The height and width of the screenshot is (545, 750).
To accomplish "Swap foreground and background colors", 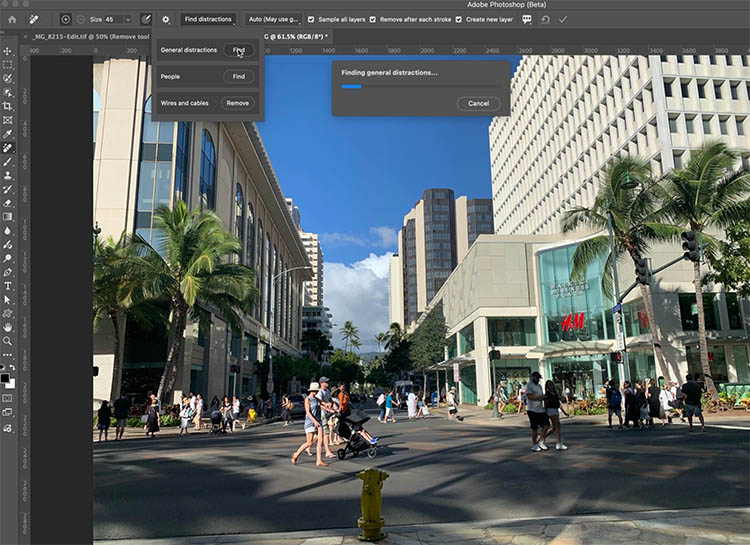I will tap(12, 367).
